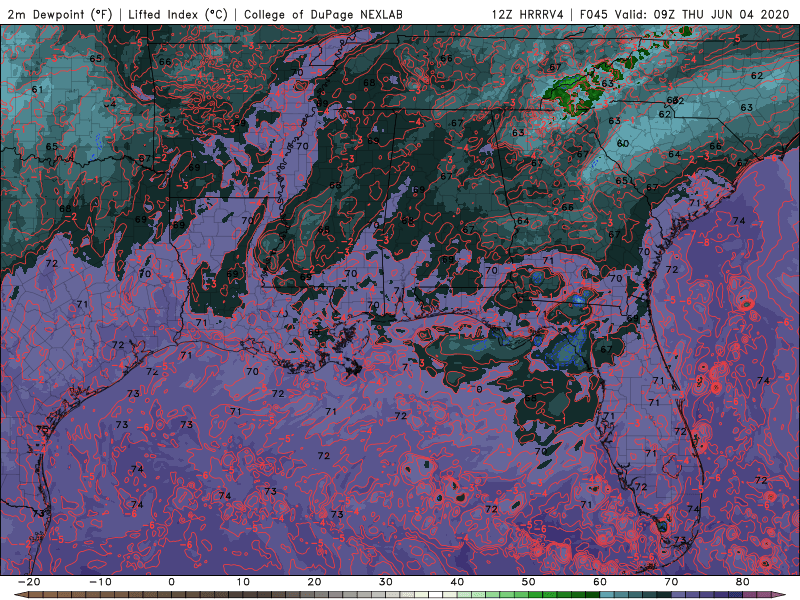Click the '75' dewpoint value on Texas coast
Image resolution: width=800 pixels, height=600 pixels.
pyautogui.click(x=42, y=430)
